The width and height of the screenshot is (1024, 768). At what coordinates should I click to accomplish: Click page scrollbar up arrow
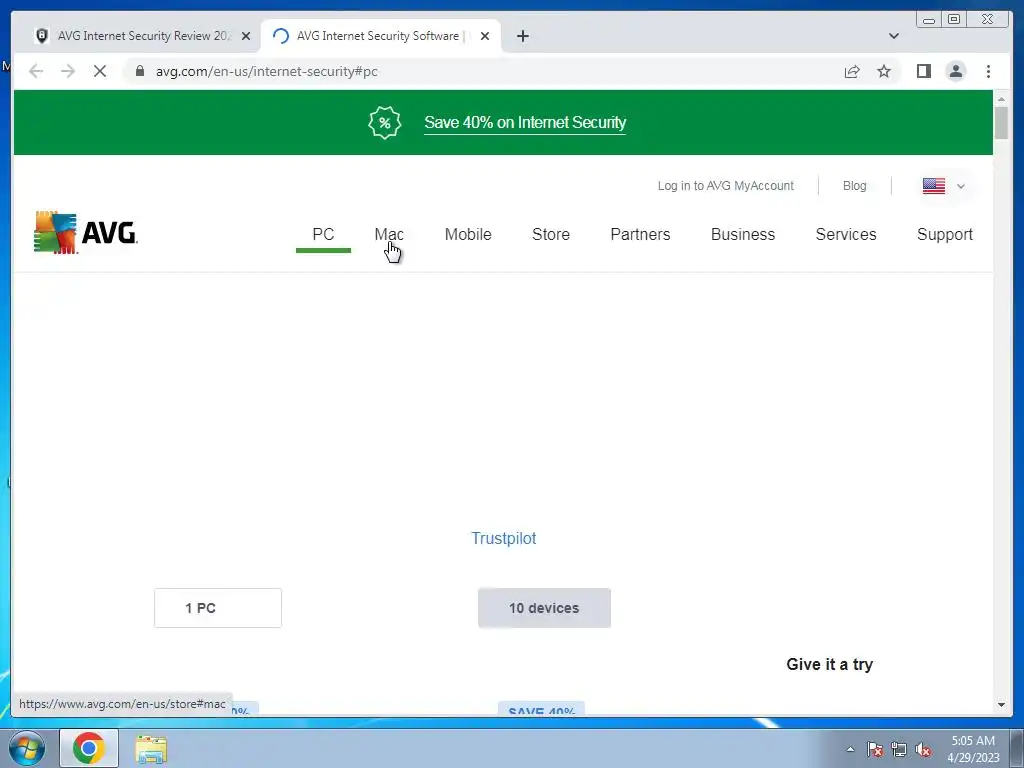tap(1001, 99)
